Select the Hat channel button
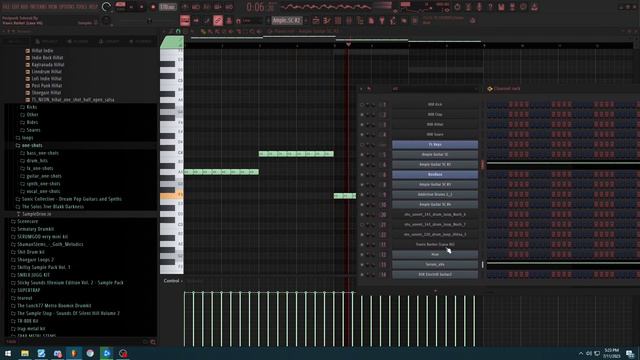Image resolution: width=640 pixels, height=360 pixels. point(435,254)
